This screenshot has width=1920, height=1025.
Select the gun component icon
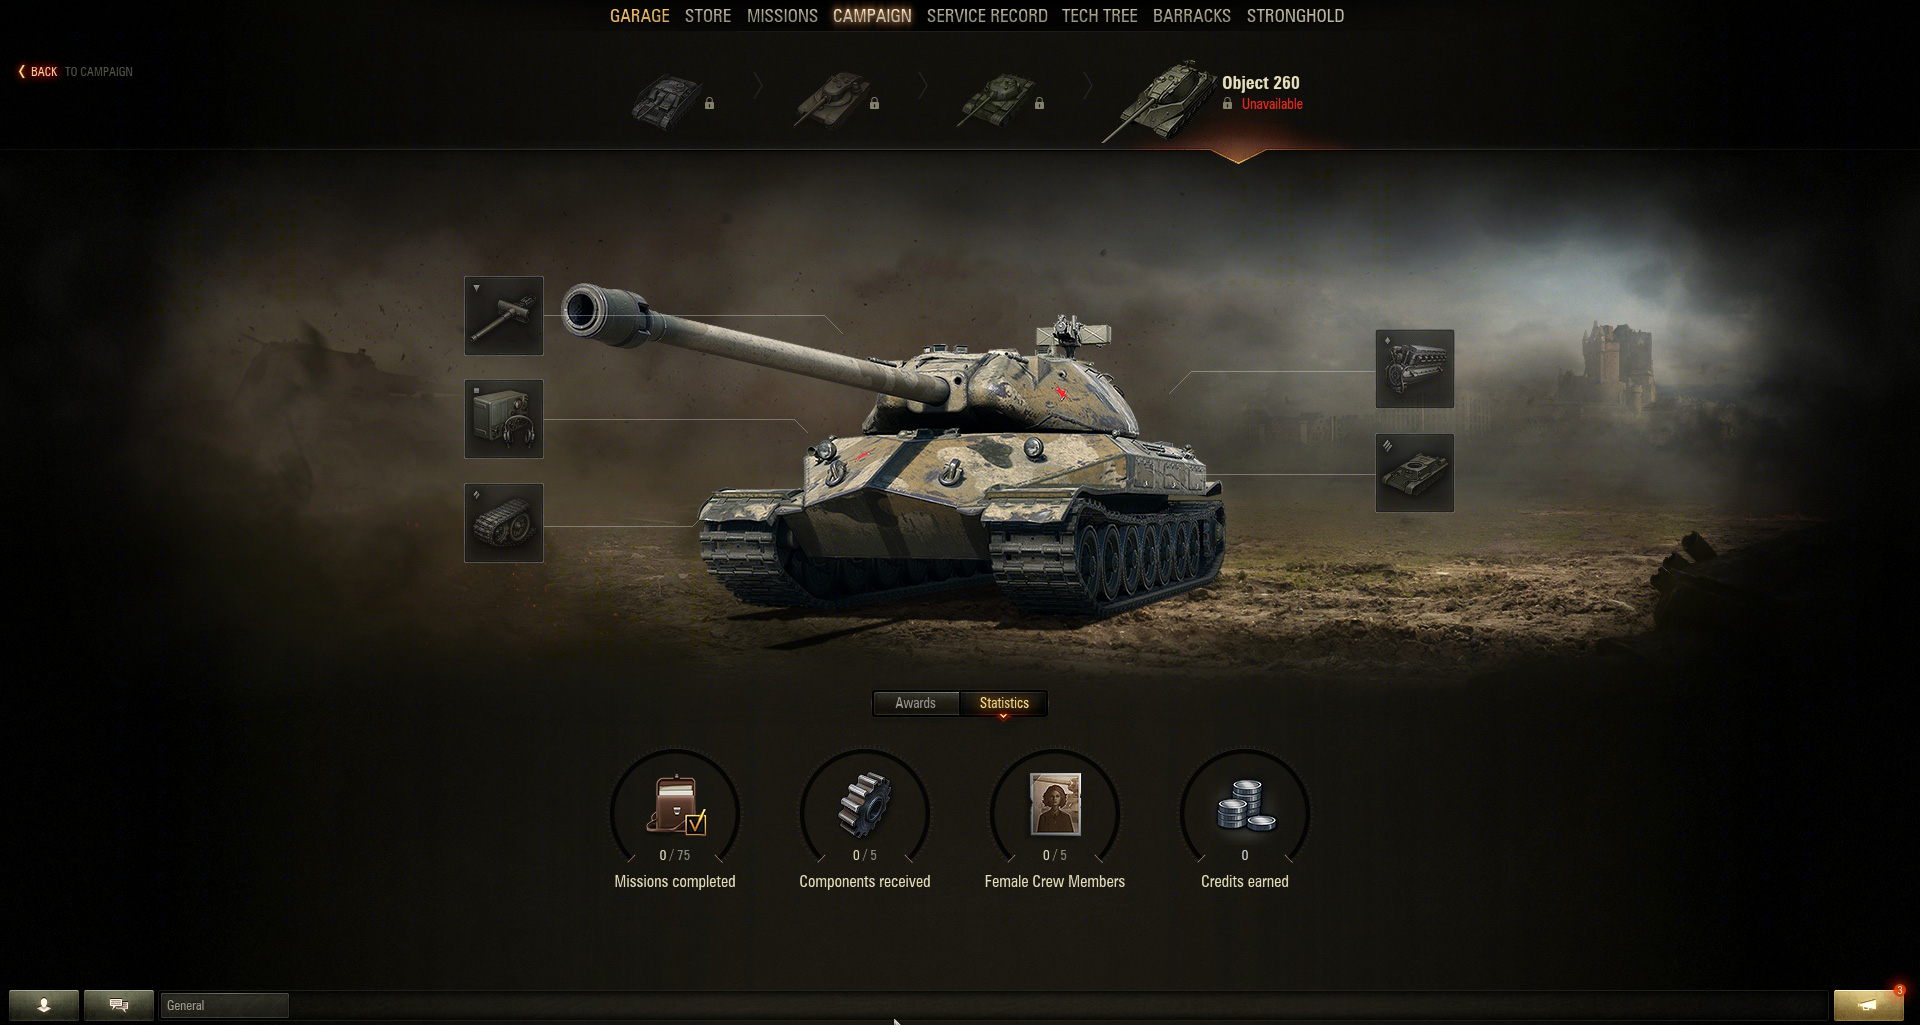(x=504, y=316)
